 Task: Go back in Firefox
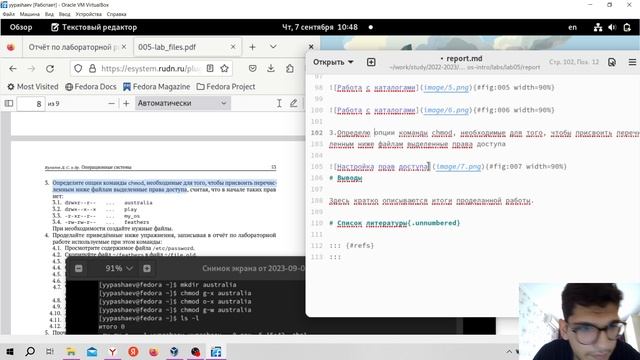tap(13, 69)
